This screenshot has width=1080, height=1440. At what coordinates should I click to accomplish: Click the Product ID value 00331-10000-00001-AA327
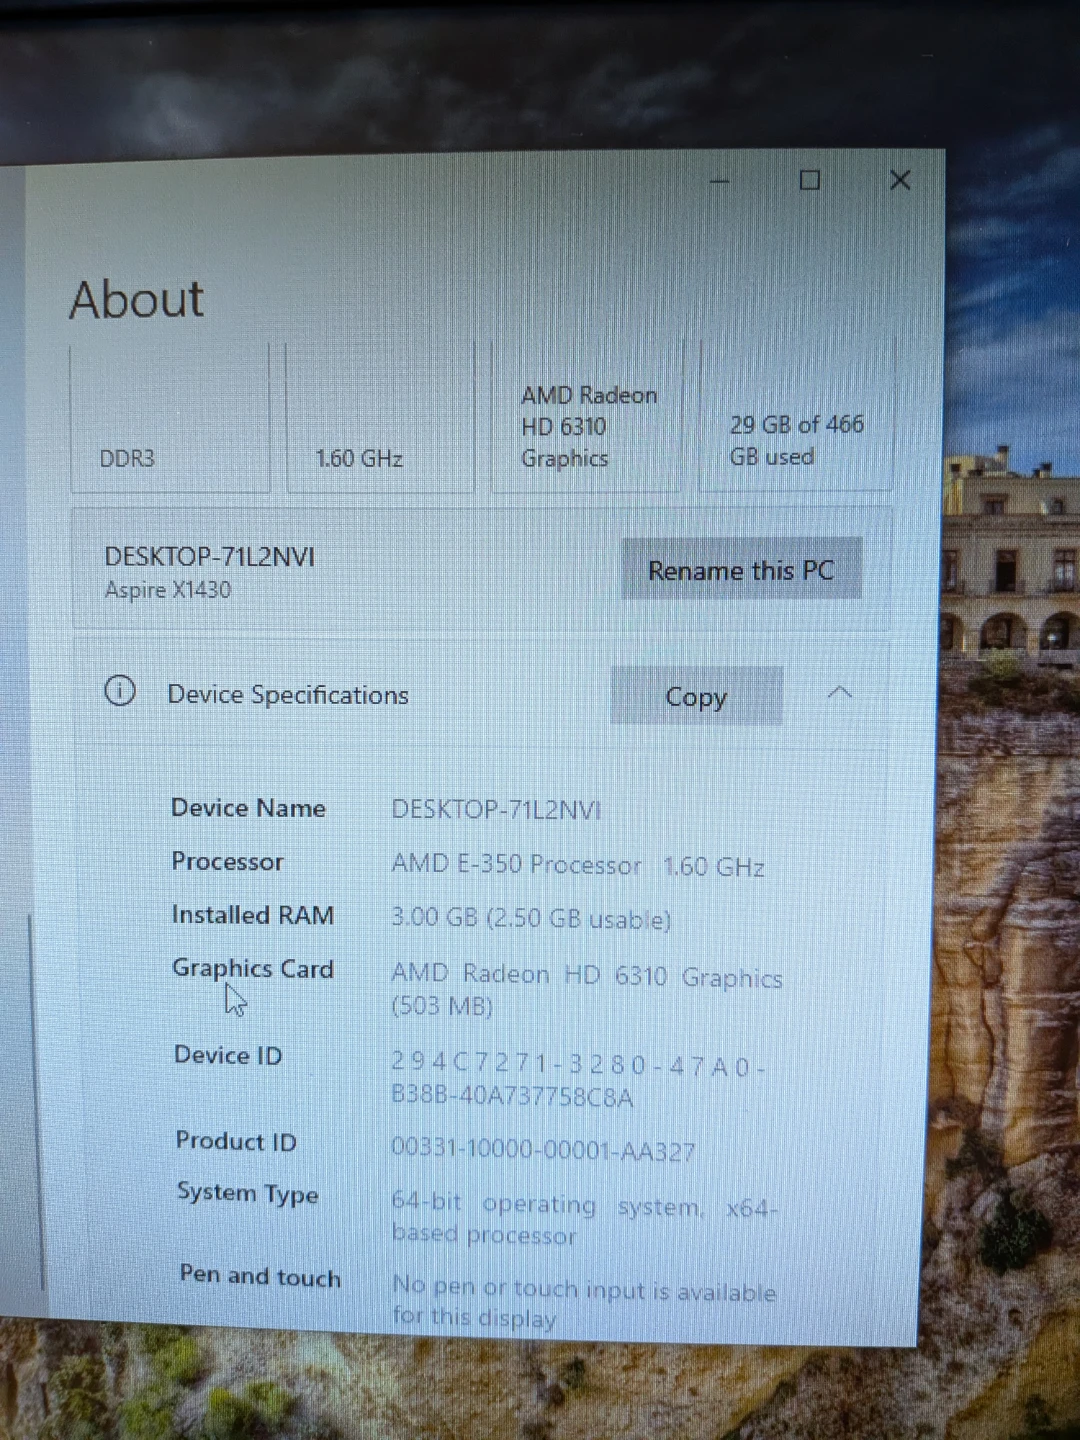(x=543, y=1150)
